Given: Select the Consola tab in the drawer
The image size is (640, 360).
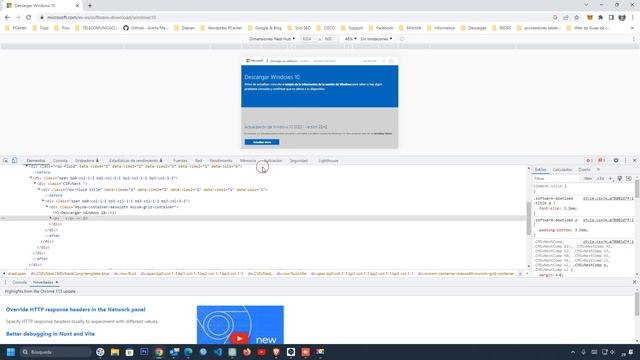Looking at the screenshot, I should pyautogui.click(x=19, y=282).
